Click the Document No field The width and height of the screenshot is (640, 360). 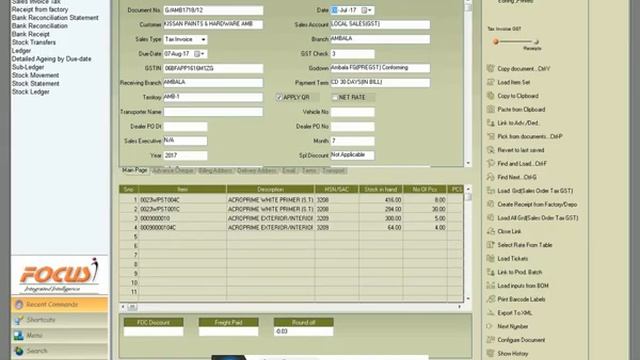pyautogui.click(x=213, y=10)
